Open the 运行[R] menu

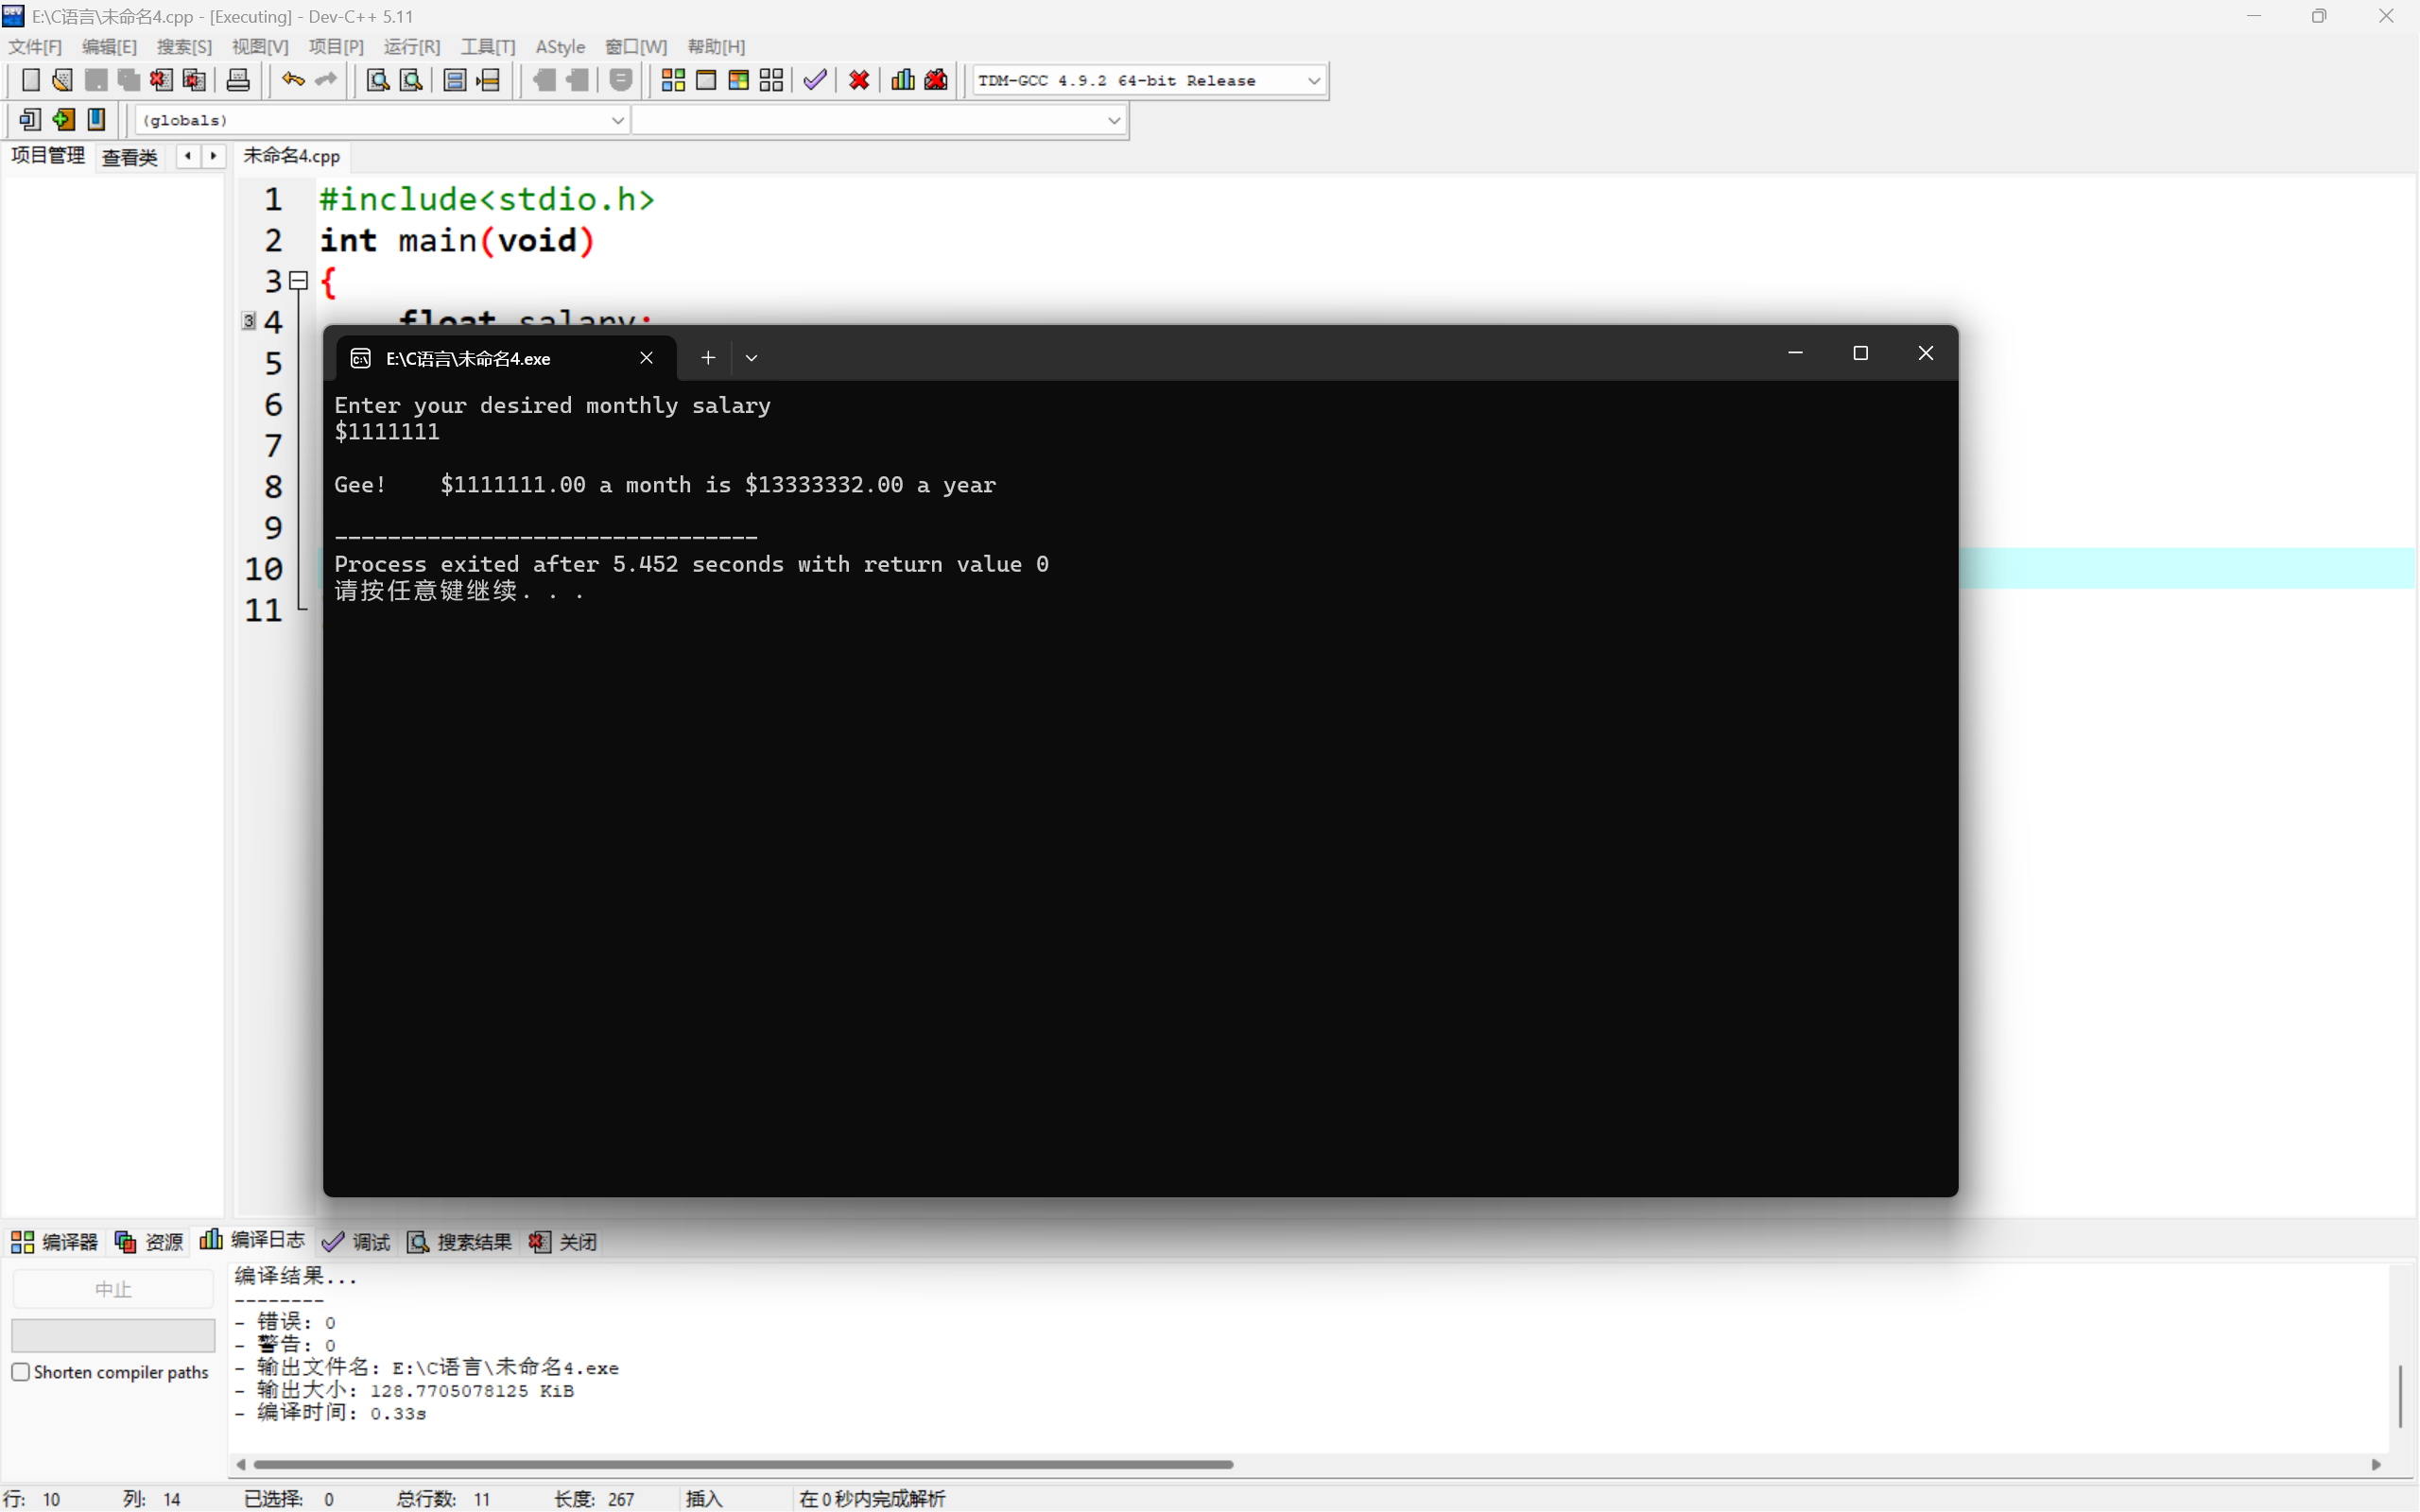[x=411, y=47]
